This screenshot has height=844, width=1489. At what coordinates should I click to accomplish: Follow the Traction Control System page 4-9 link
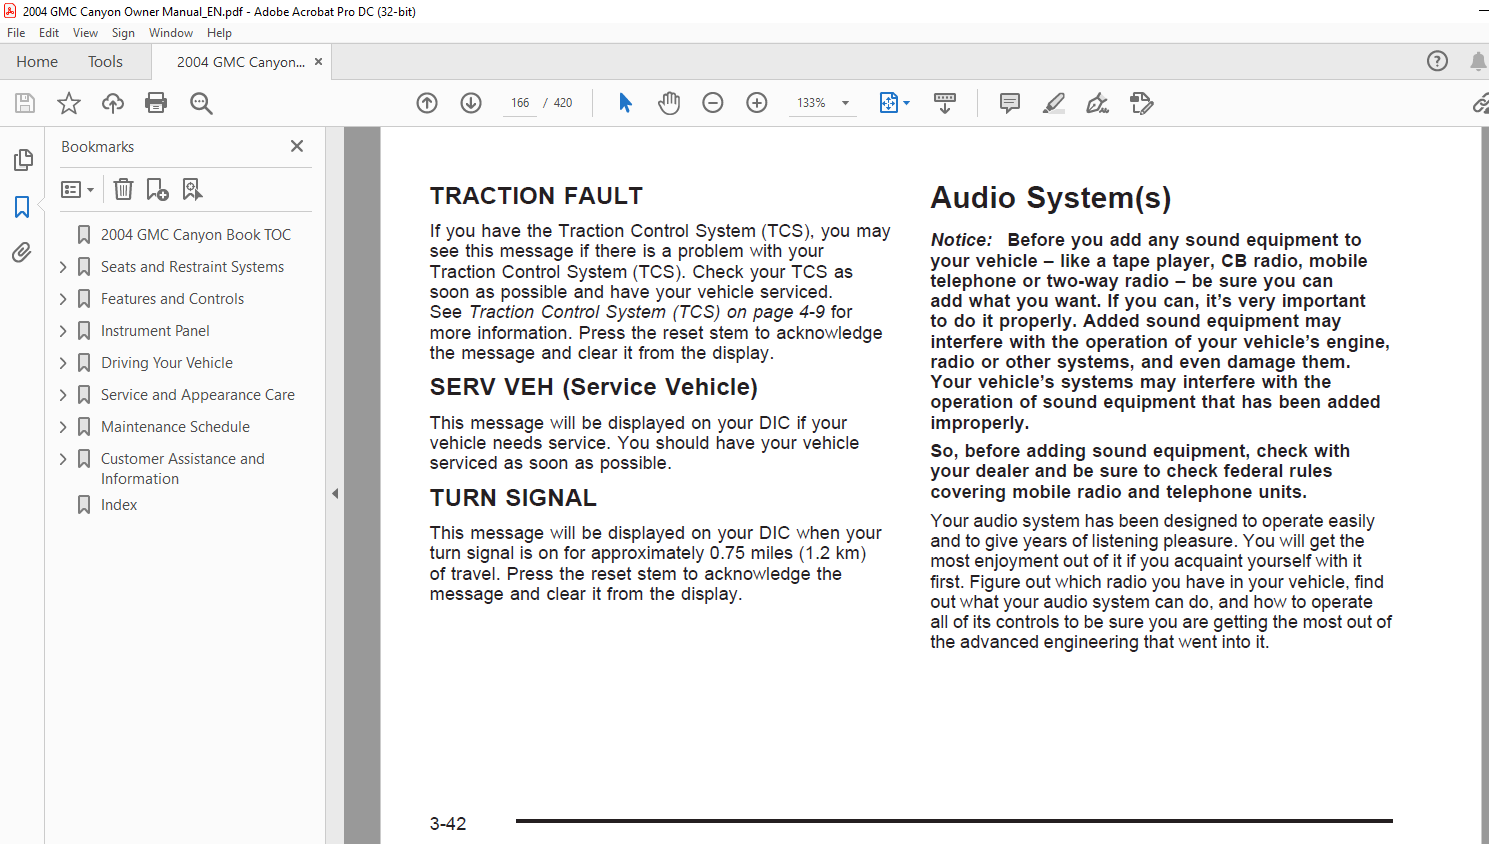coord(647,312)
